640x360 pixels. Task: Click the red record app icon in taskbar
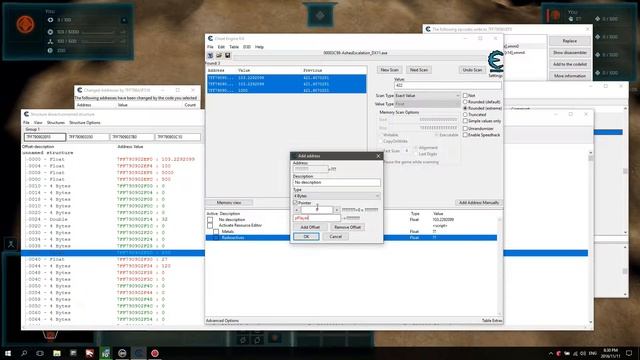155,353
